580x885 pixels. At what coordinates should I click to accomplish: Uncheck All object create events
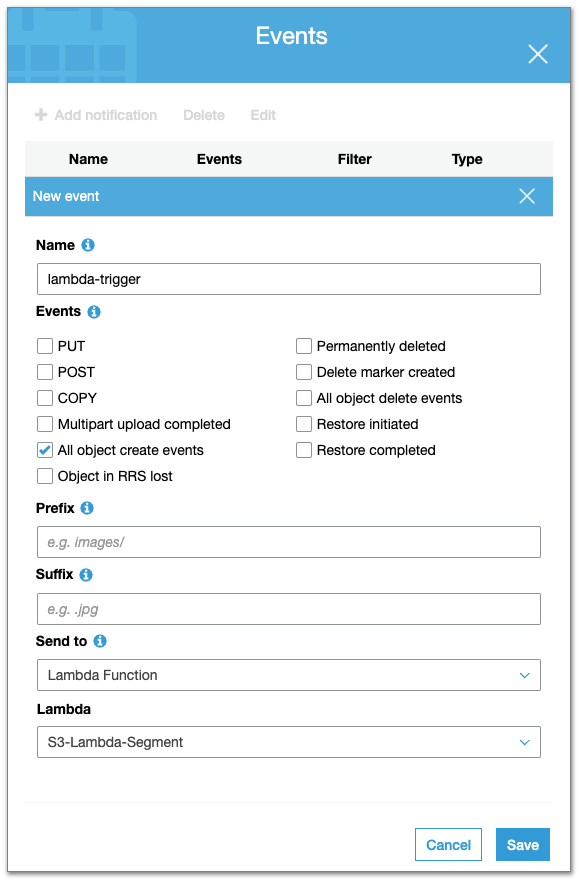[44, 450]
